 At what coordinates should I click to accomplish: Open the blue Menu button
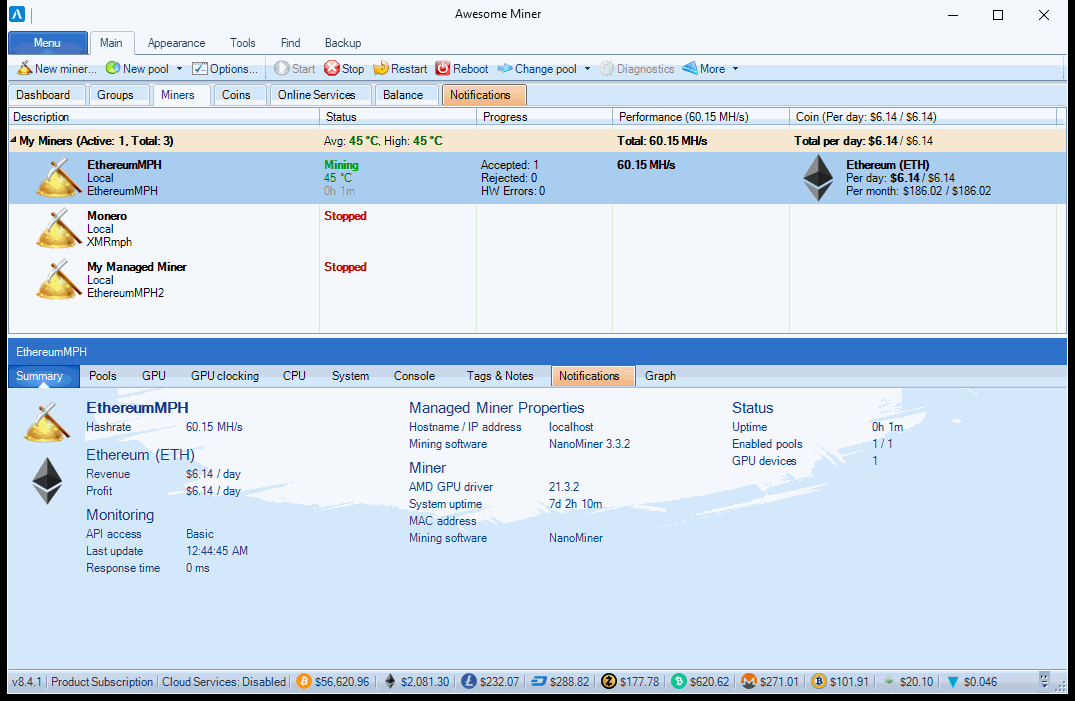coord(47,43)
